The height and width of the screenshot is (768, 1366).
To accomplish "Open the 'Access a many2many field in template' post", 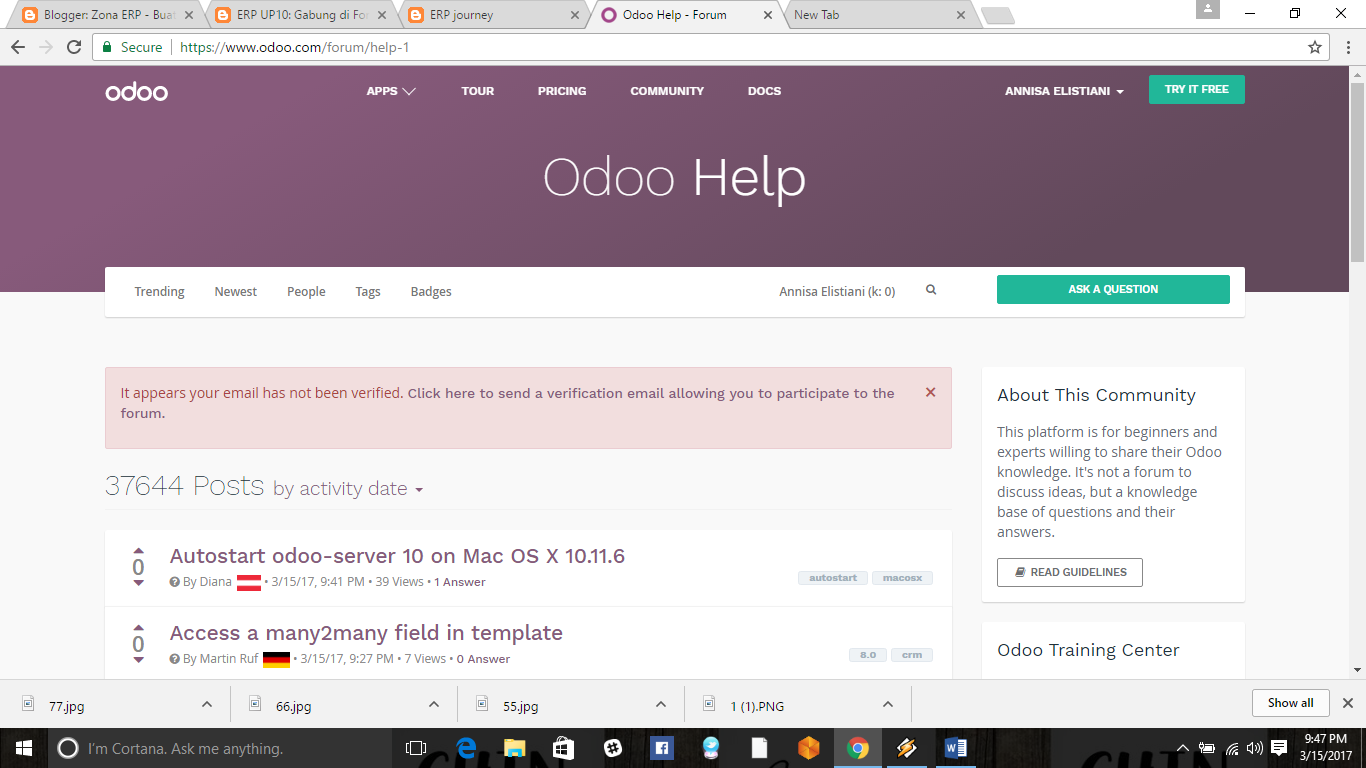I will click(366, 633).
